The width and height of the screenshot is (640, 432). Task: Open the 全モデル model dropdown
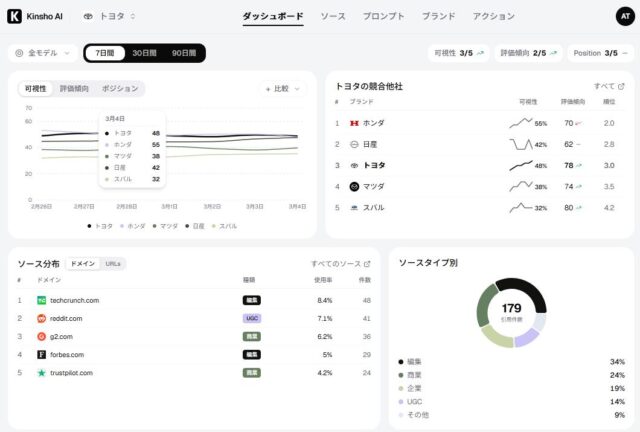coord(43,53)
